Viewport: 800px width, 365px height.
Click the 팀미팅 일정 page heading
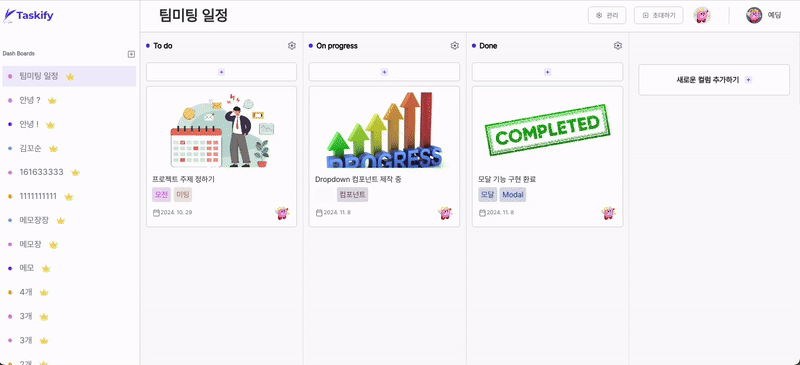point(193,16)
